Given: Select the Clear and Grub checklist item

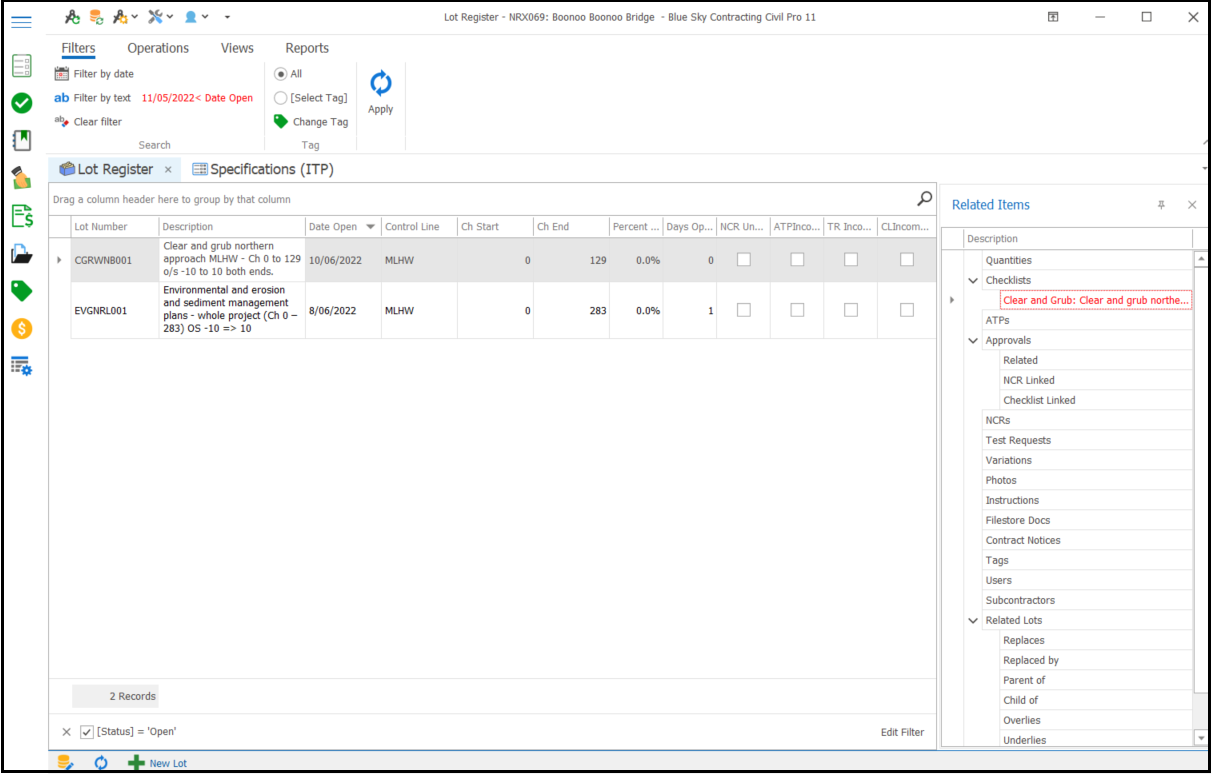Looking at the screenshot, I should coord(1096,300).
